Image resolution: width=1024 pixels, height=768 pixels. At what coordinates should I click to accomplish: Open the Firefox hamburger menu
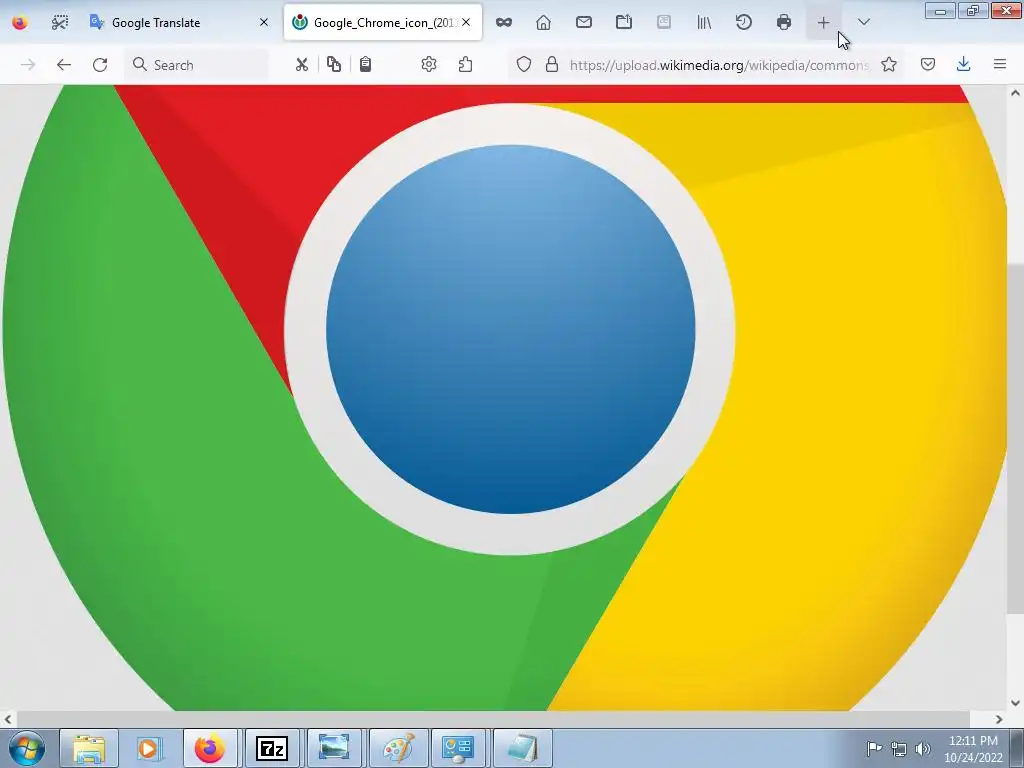click(1000, 65)
